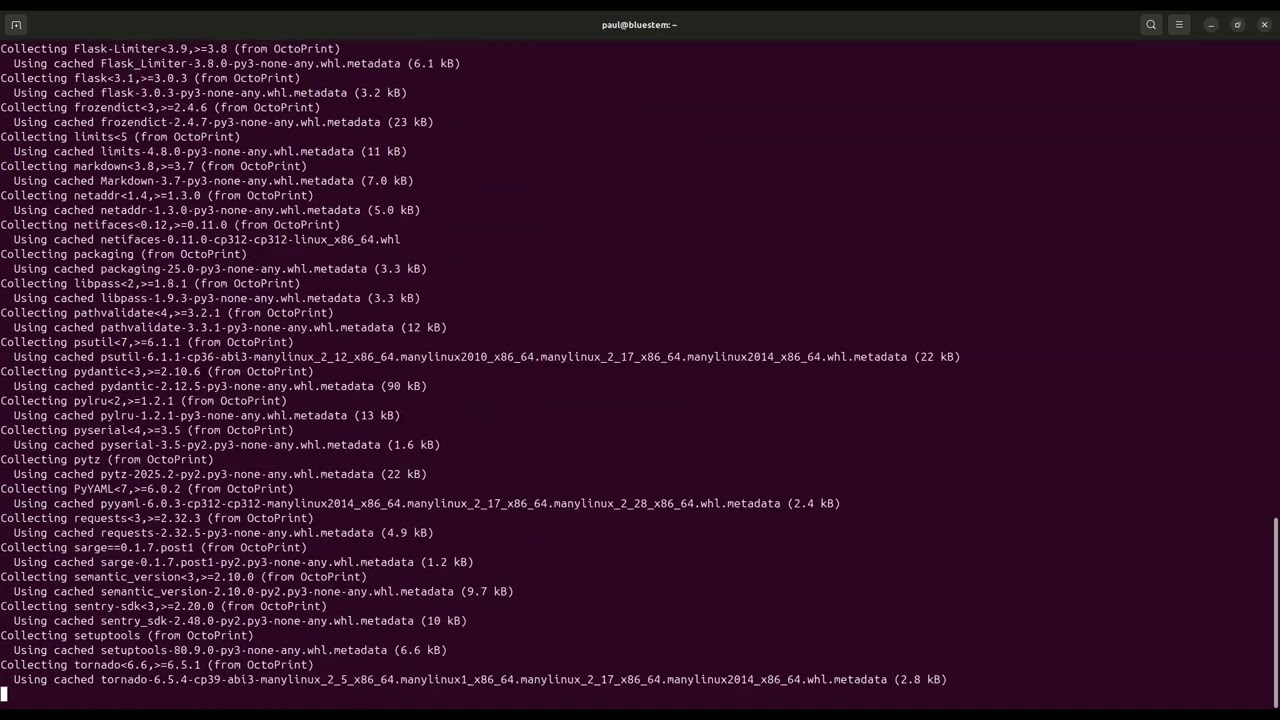Click the 'Collecting pytz (from OctoPrint)' line
1280x720 pixels.
tap(107, 460)
